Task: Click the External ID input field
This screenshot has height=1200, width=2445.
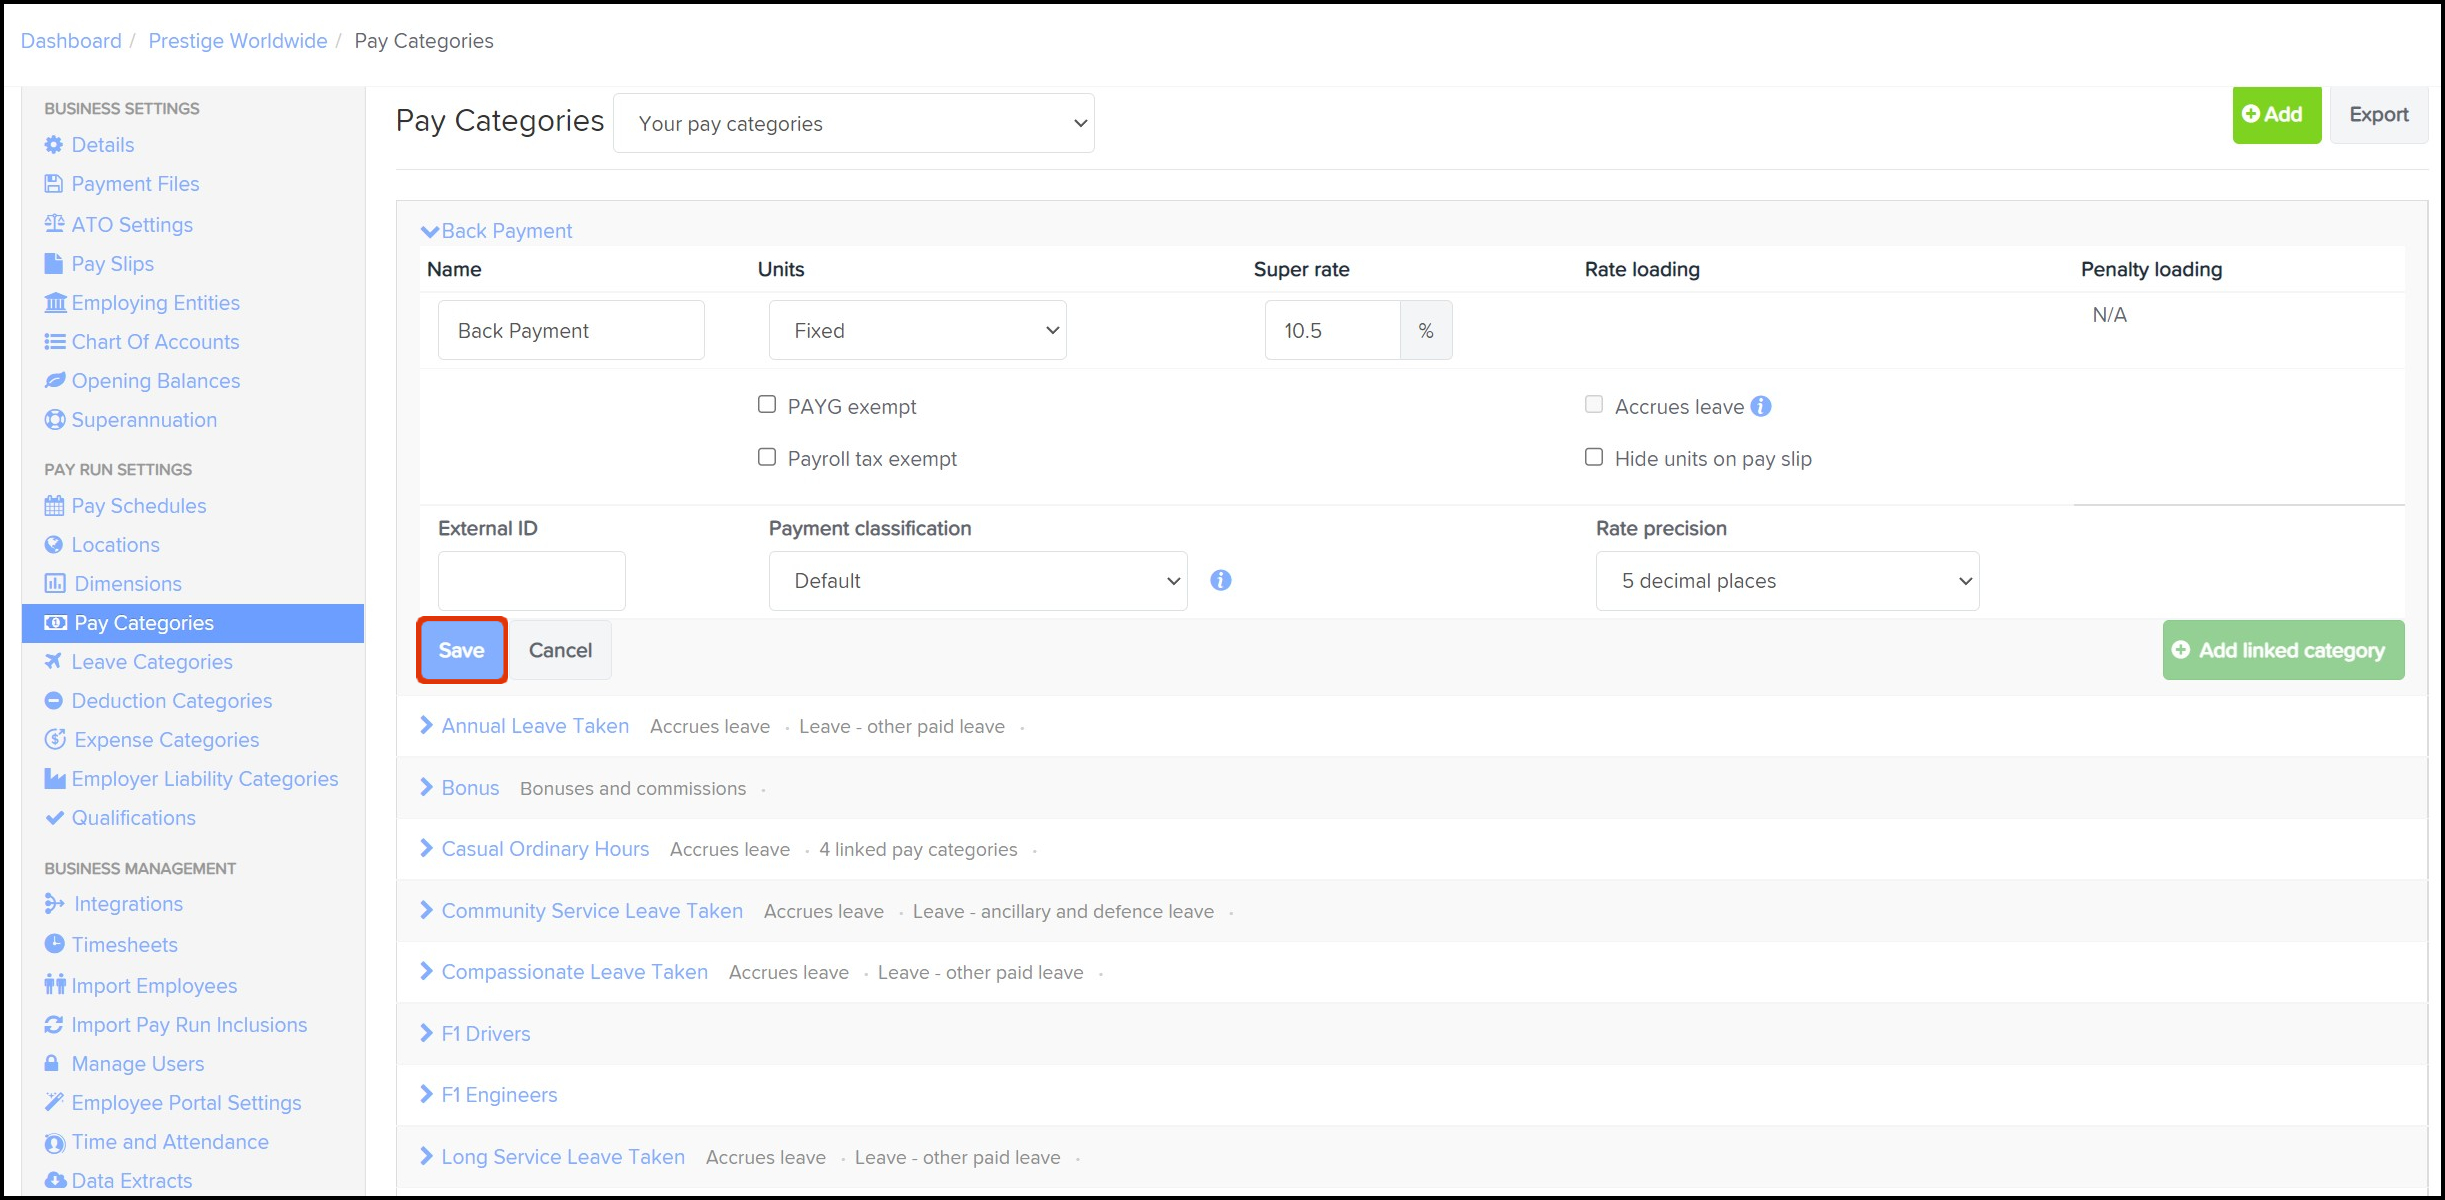Action: click(531, 581)
